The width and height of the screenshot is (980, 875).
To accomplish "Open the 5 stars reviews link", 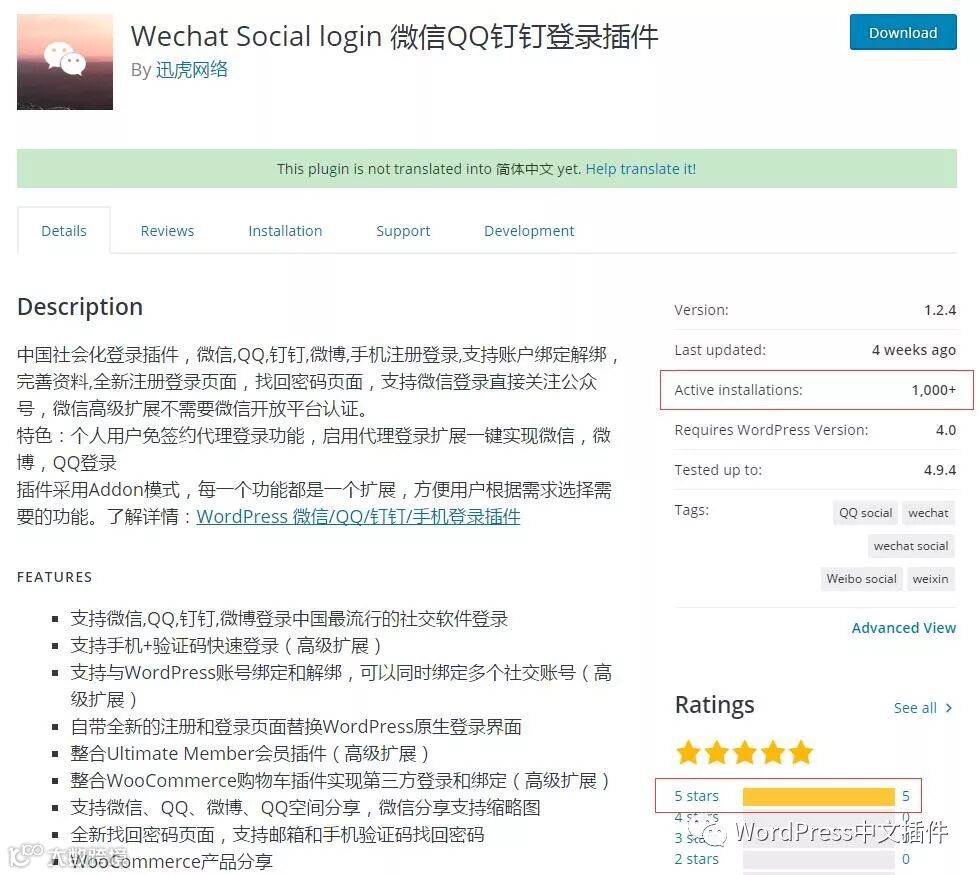I will 696,796.
